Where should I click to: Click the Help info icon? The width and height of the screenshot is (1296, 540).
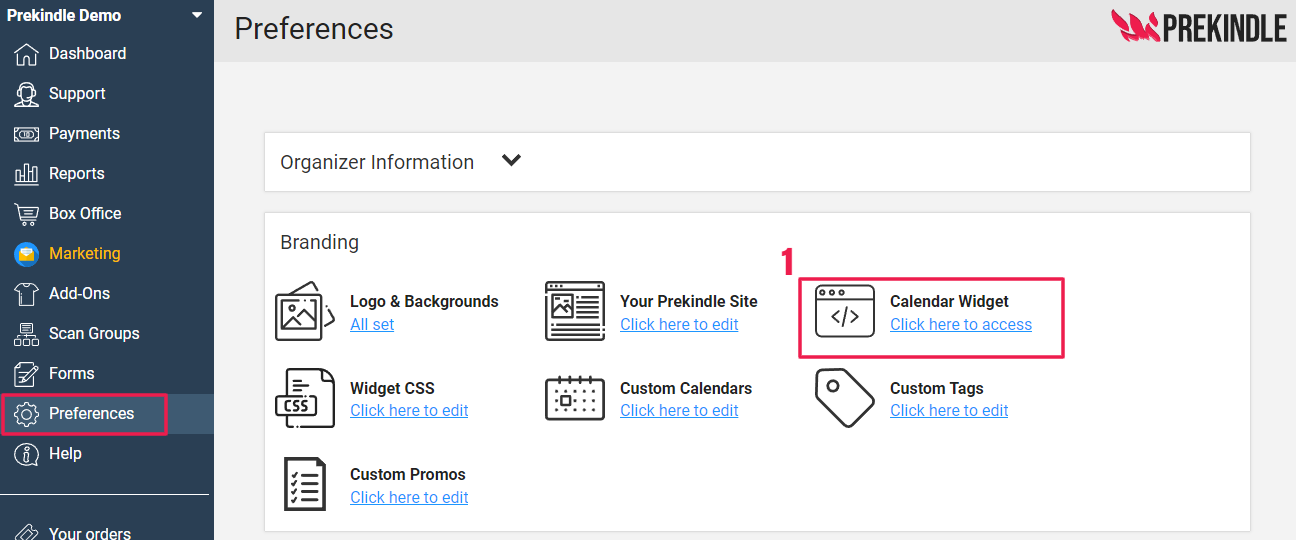coord(27,454)
